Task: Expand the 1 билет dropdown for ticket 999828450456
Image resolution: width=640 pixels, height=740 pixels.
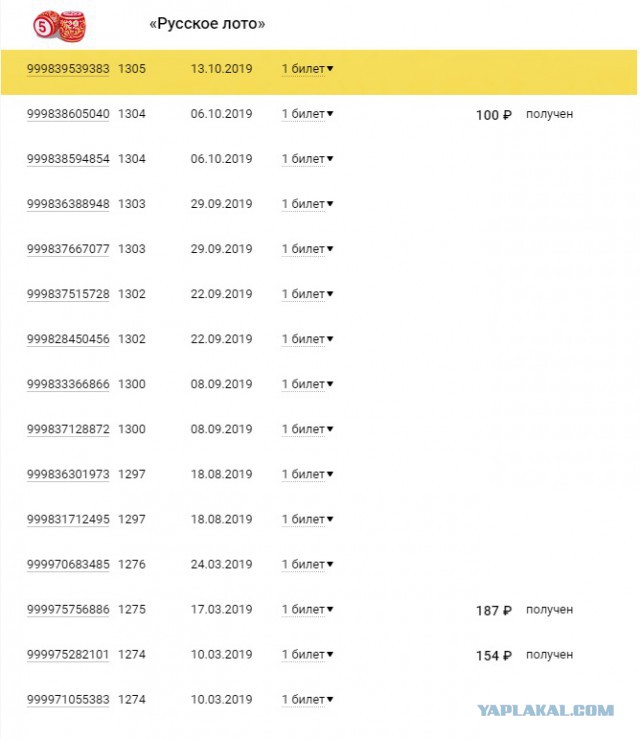Action: (x=307, y=339)
